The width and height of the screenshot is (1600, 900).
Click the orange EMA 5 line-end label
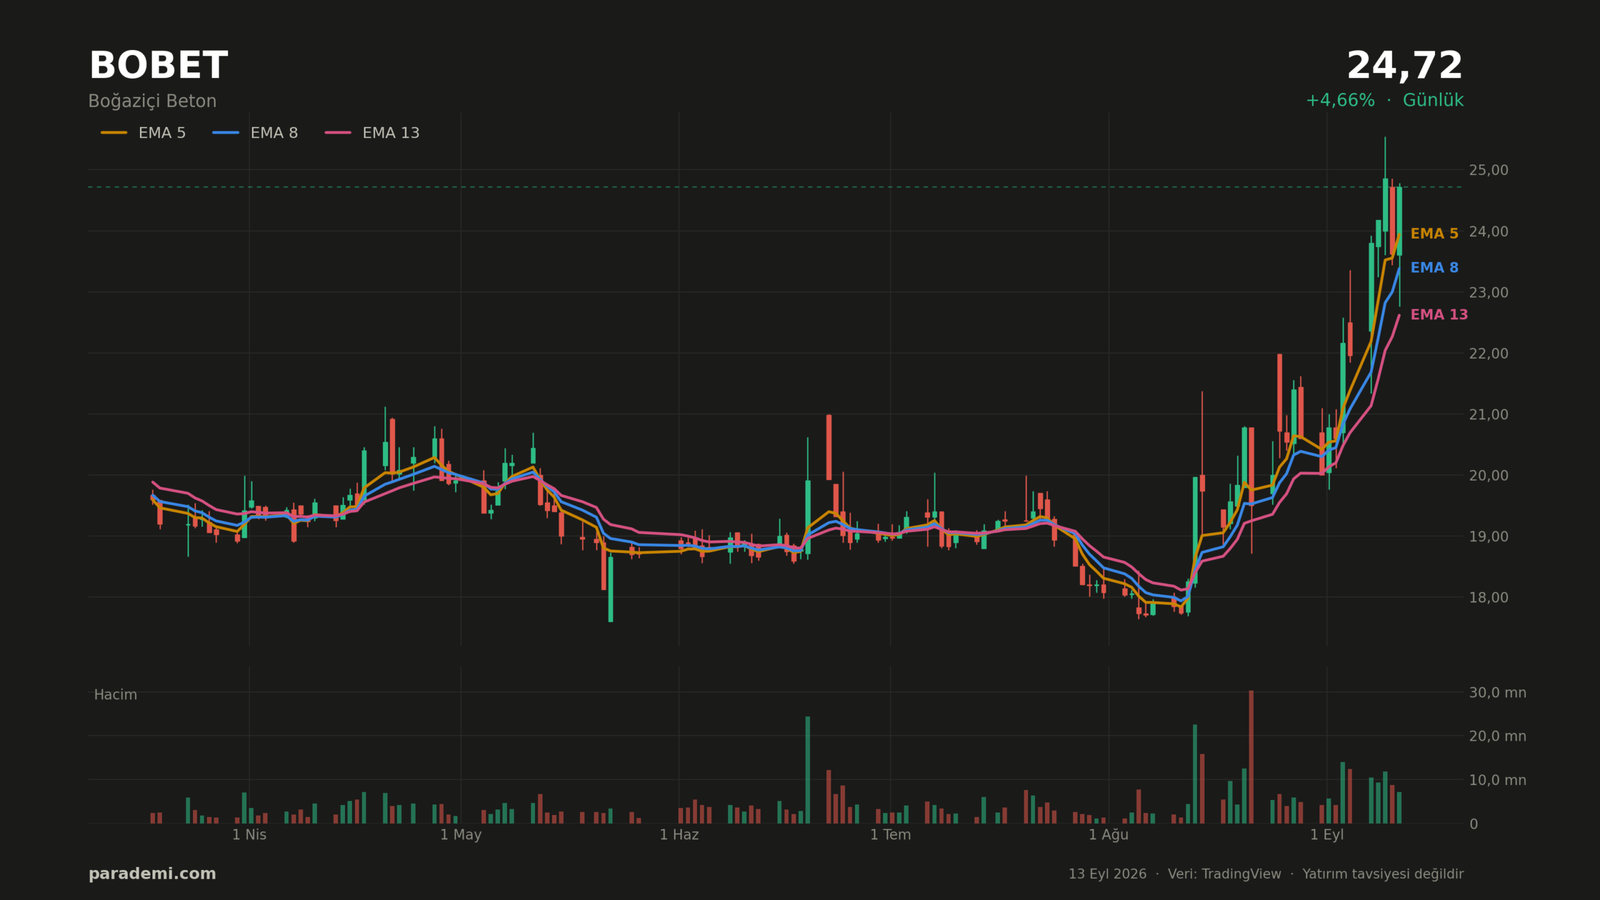click(1434, 234)
